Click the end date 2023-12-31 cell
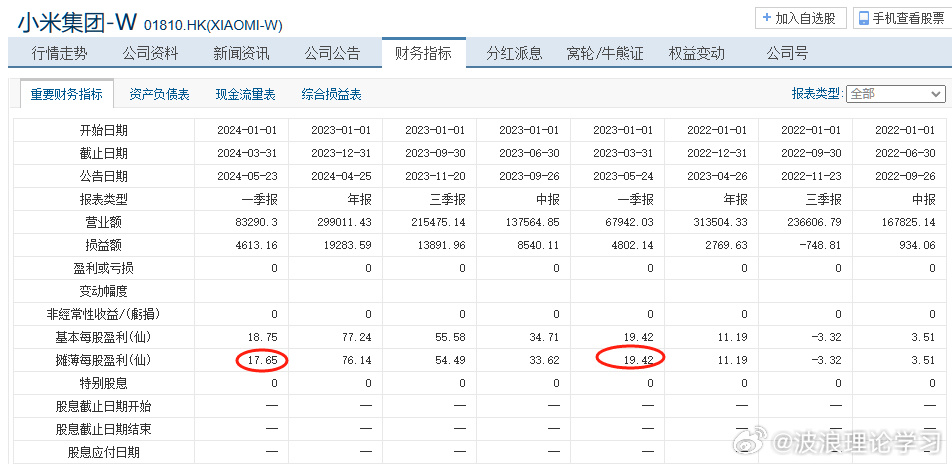Image resolution: width=952 pixels, height=464 pixels. coord(341,153)
